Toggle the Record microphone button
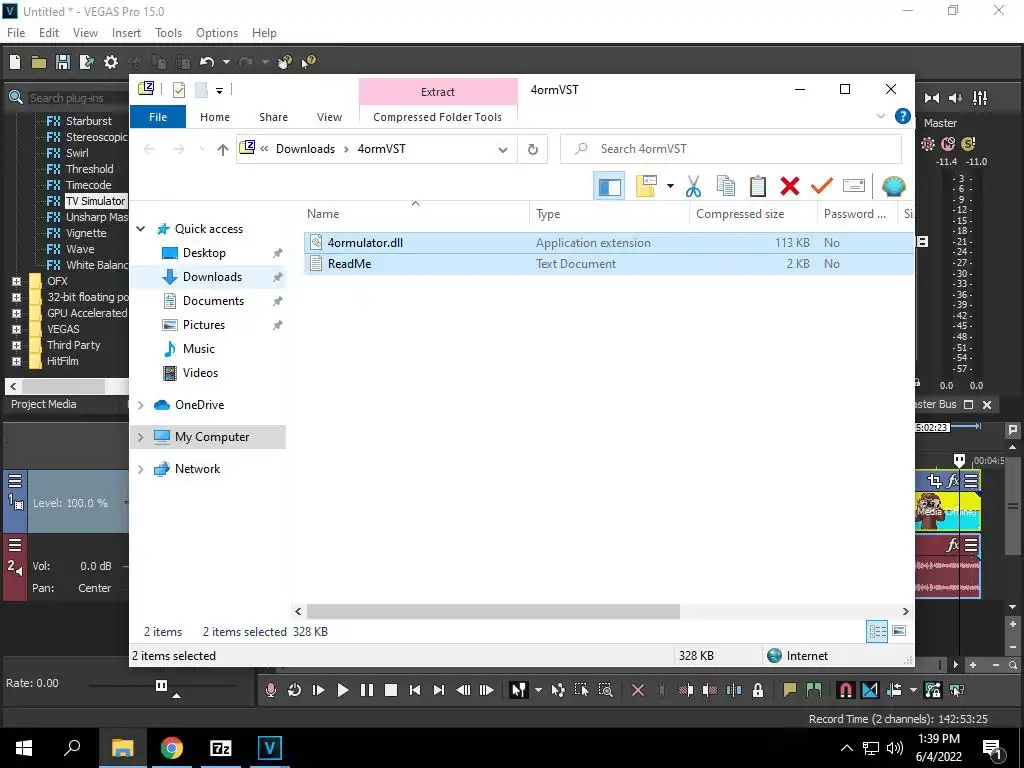The width and height of the screenshot is (1024, 768). pos(270,690)
